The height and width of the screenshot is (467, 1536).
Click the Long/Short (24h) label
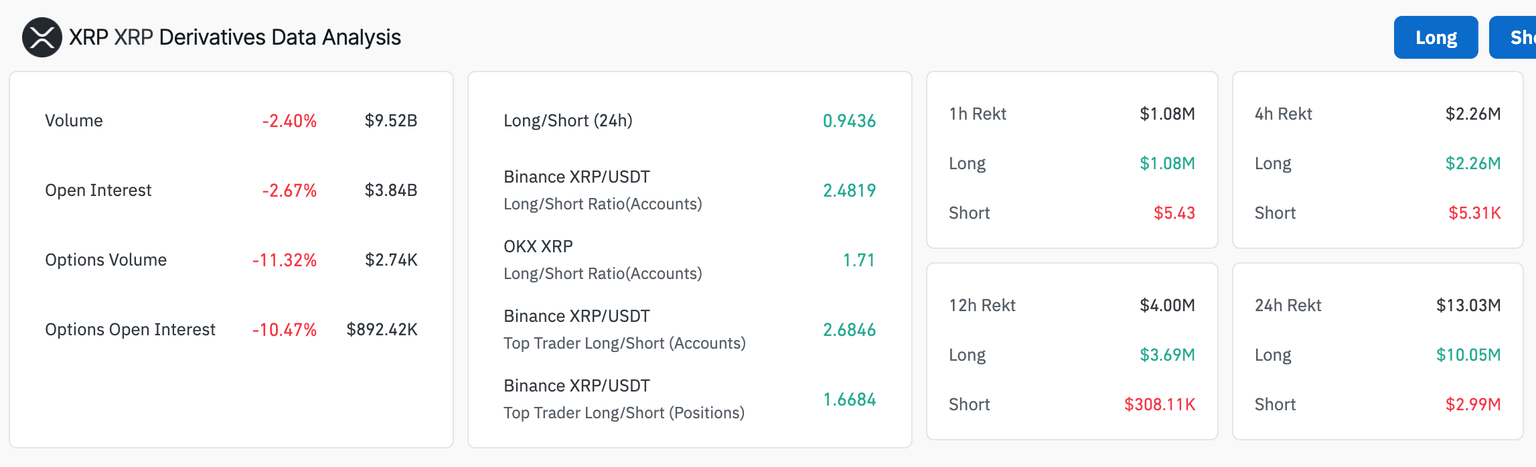[x=568, y=121]
